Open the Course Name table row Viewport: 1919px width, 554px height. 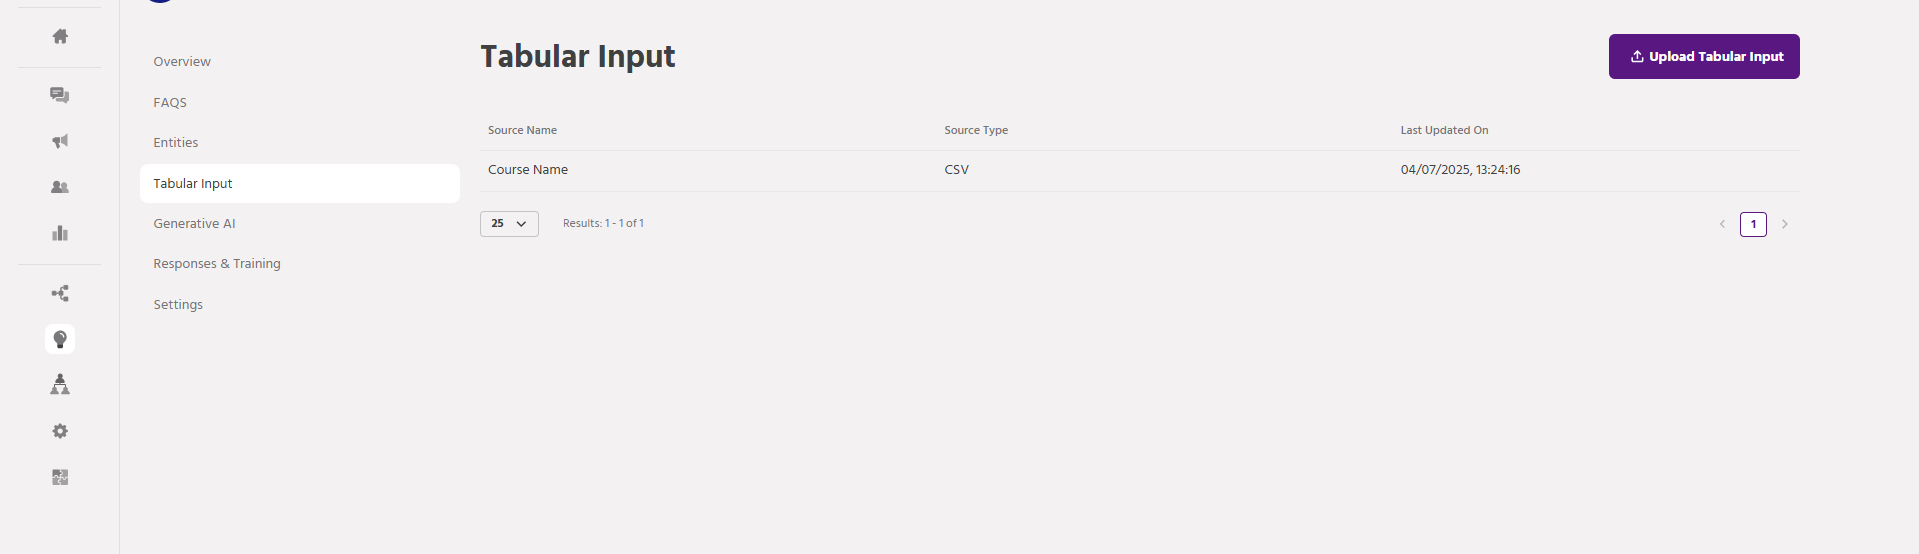(1140, 170)
